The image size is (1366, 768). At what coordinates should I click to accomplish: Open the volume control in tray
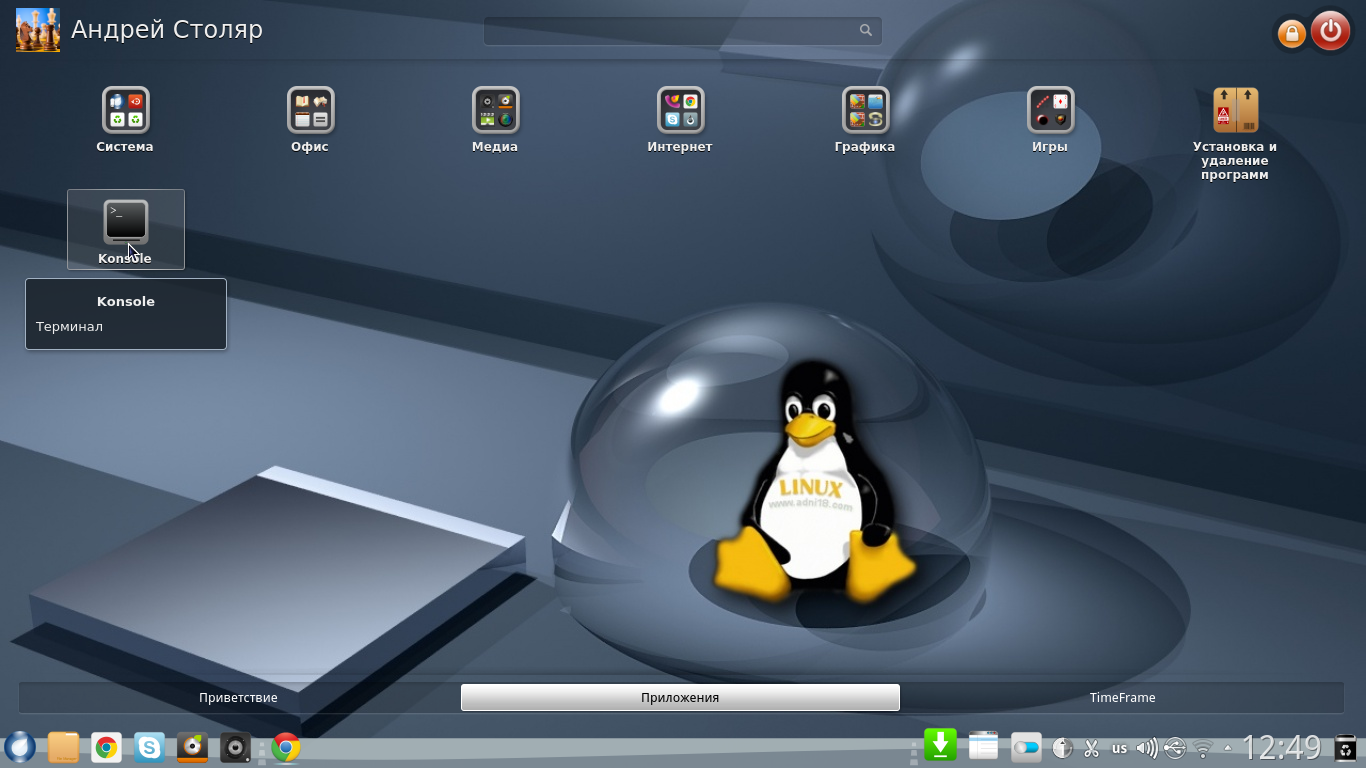tap(1147, 748)
